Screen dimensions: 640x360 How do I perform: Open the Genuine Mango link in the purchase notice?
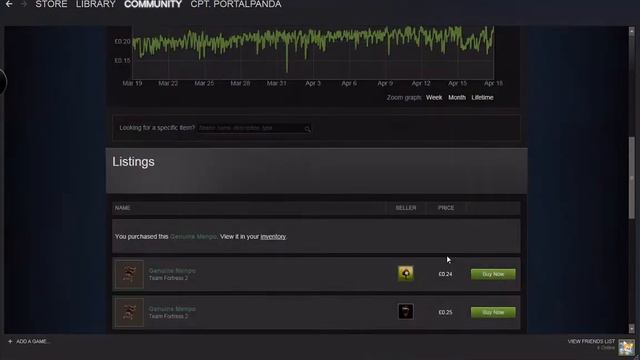(193, 237)
